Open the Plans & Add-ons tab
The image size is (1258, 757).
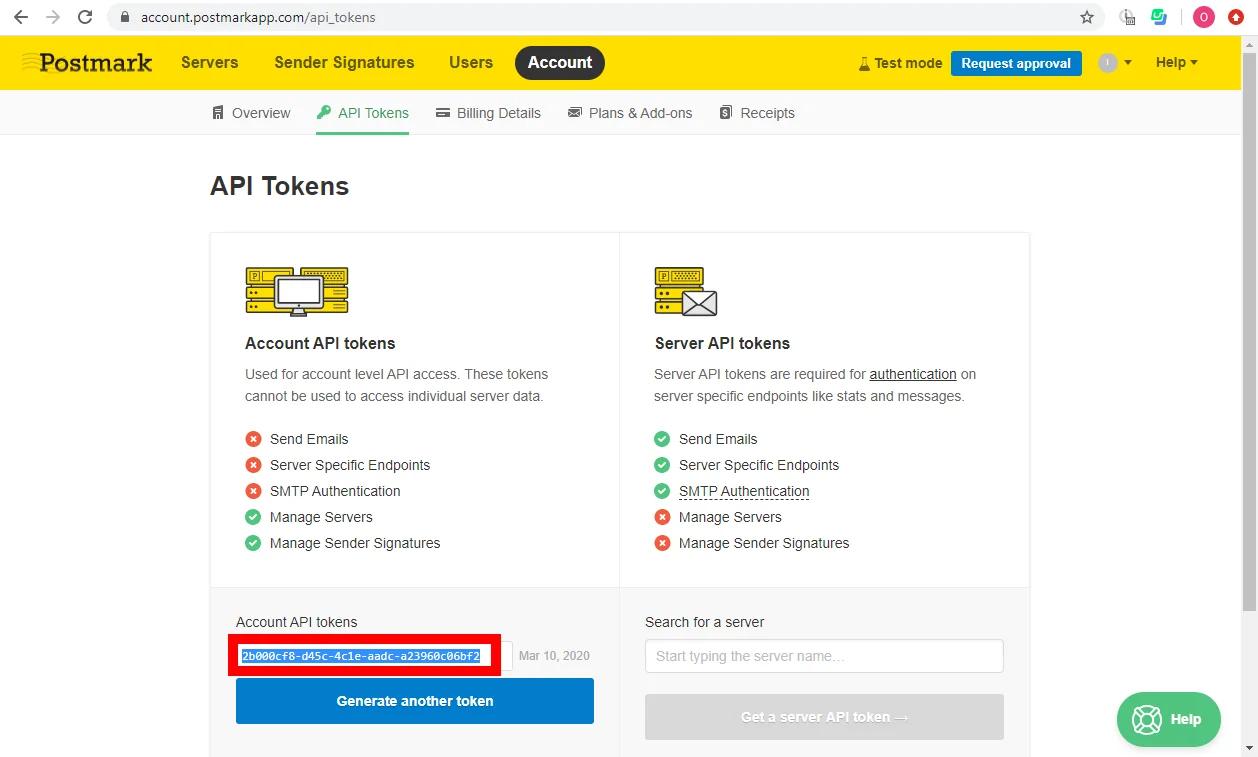click(630, 113)
